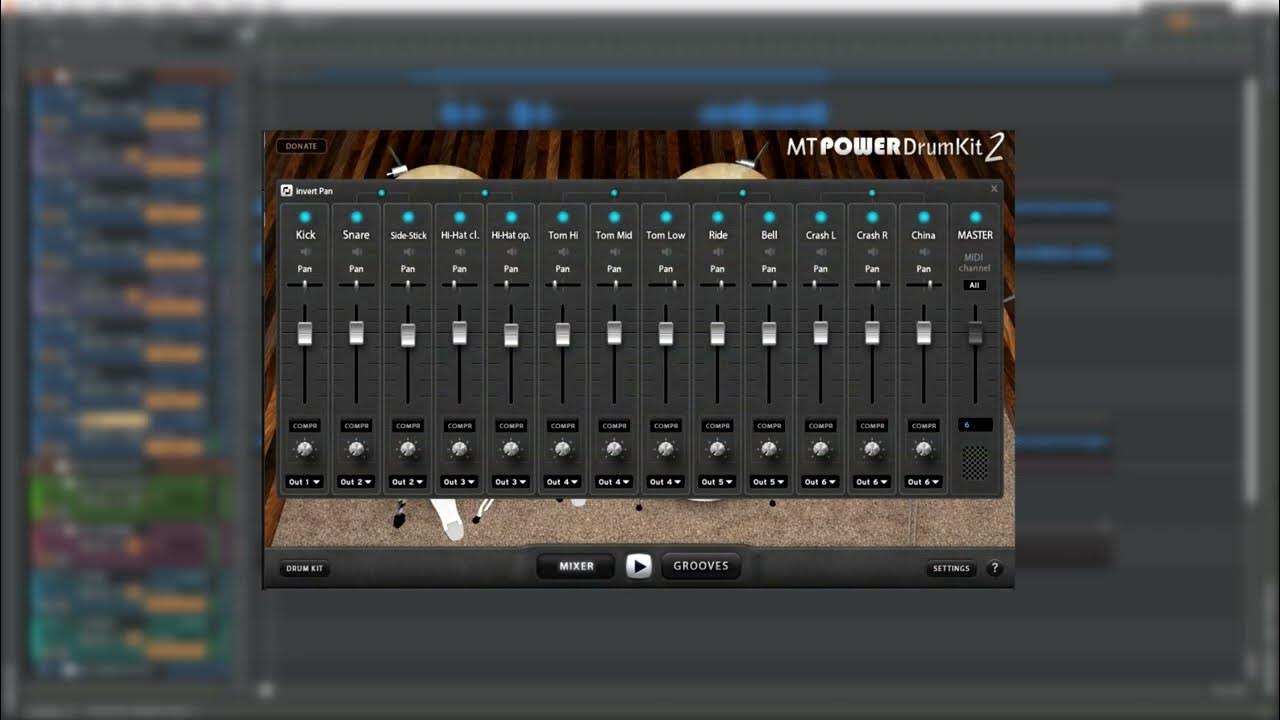Start groove playback with the play button
1280x720 pixels.
click(639, 566)
